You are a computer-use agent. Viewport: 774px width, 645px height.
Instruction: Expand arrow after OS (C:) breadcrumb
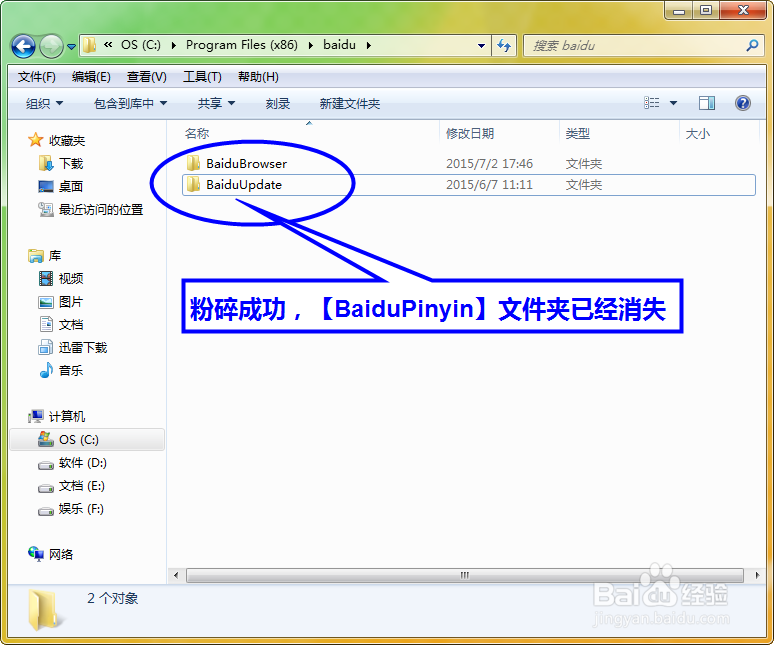[x=174, y=45]
